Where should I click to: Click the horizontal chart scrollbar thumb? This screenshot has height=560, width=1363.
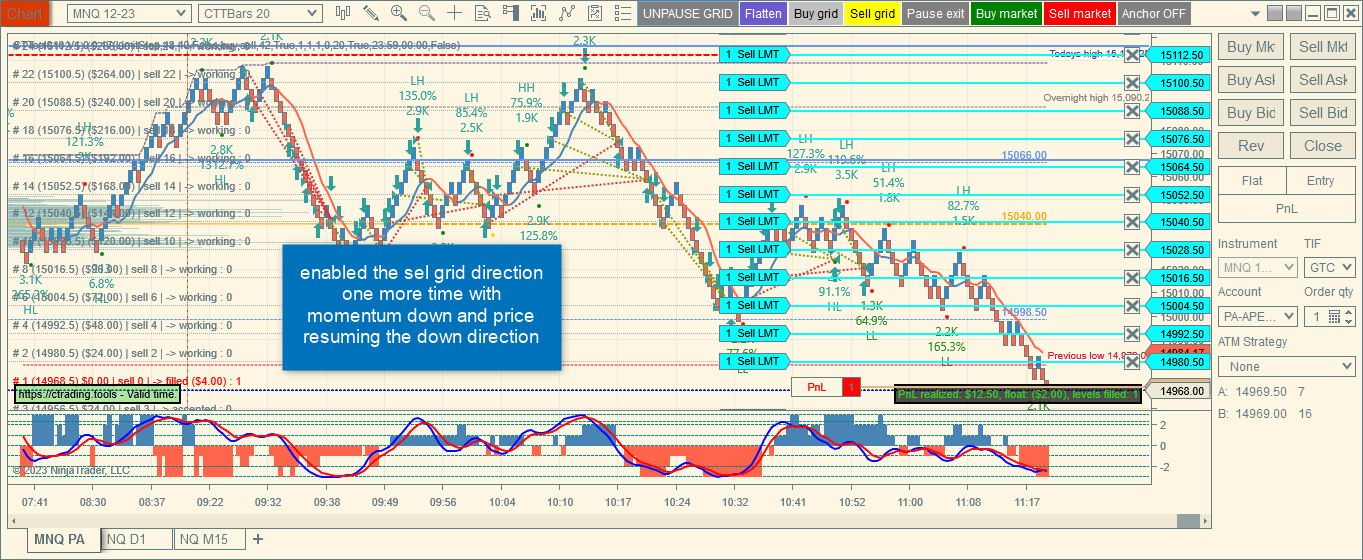click(x=1187, y=520)
